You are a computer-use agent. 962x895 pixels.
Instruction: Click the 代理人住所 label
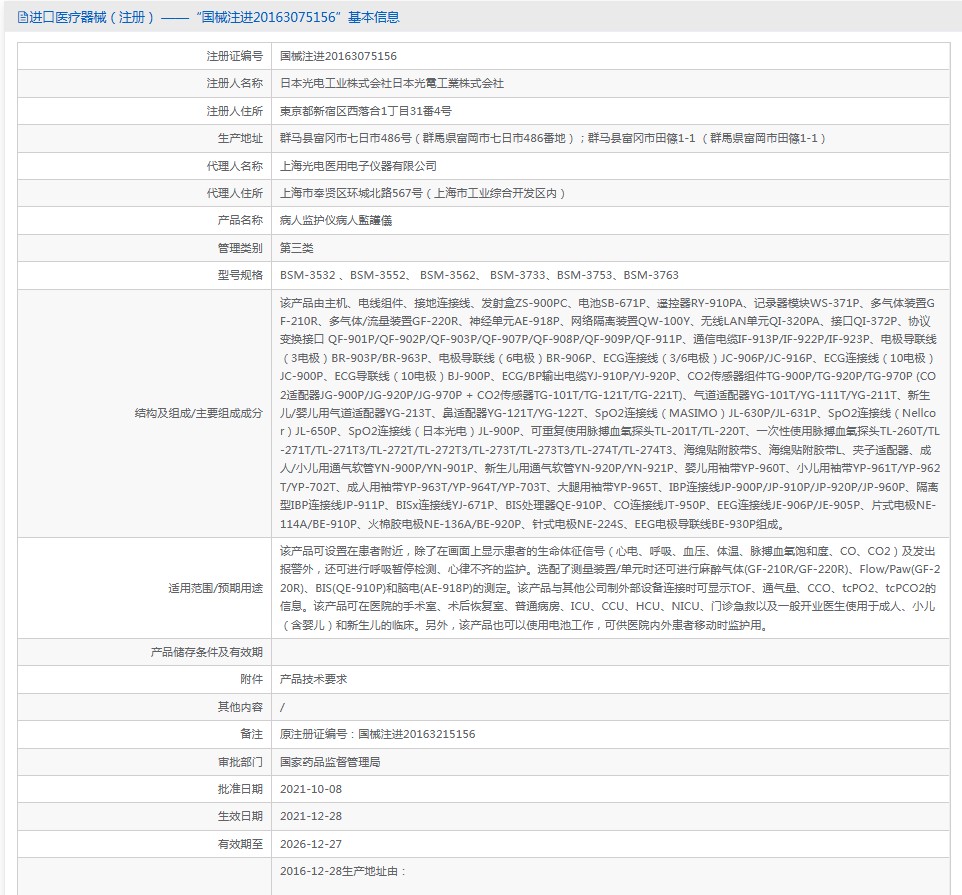234,193
